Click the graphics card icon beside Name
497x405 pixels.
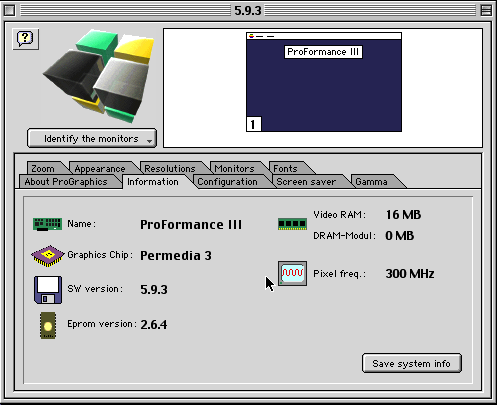pos(47,224)
